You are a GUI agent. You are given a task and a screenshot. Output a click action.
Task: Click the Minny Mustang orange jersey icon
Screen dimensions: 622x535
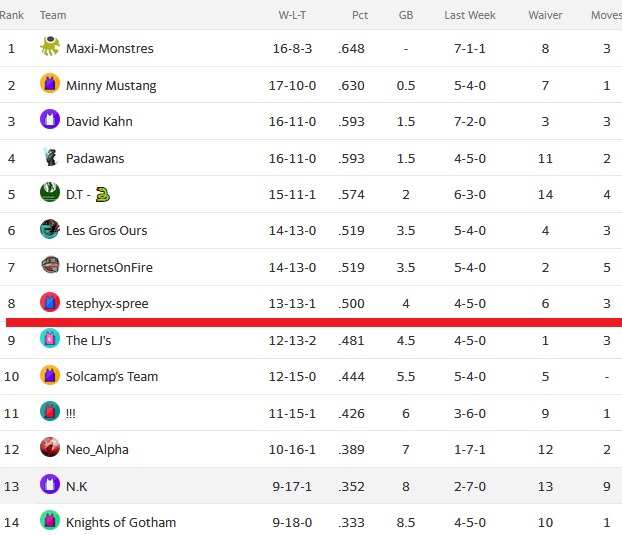pyautogui.click(x=50, y=83)
